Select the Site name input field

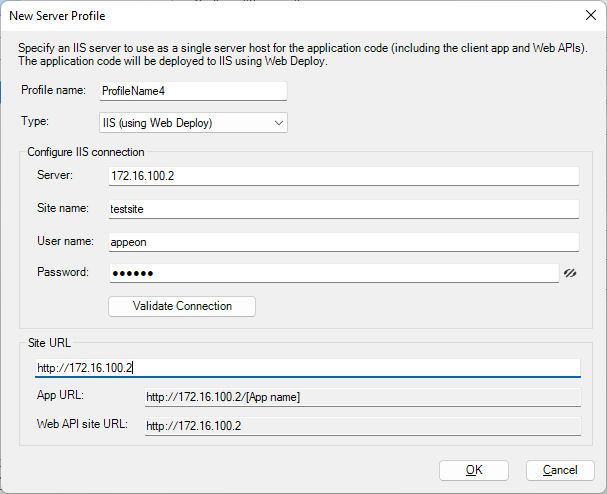(x=343, y=209)
